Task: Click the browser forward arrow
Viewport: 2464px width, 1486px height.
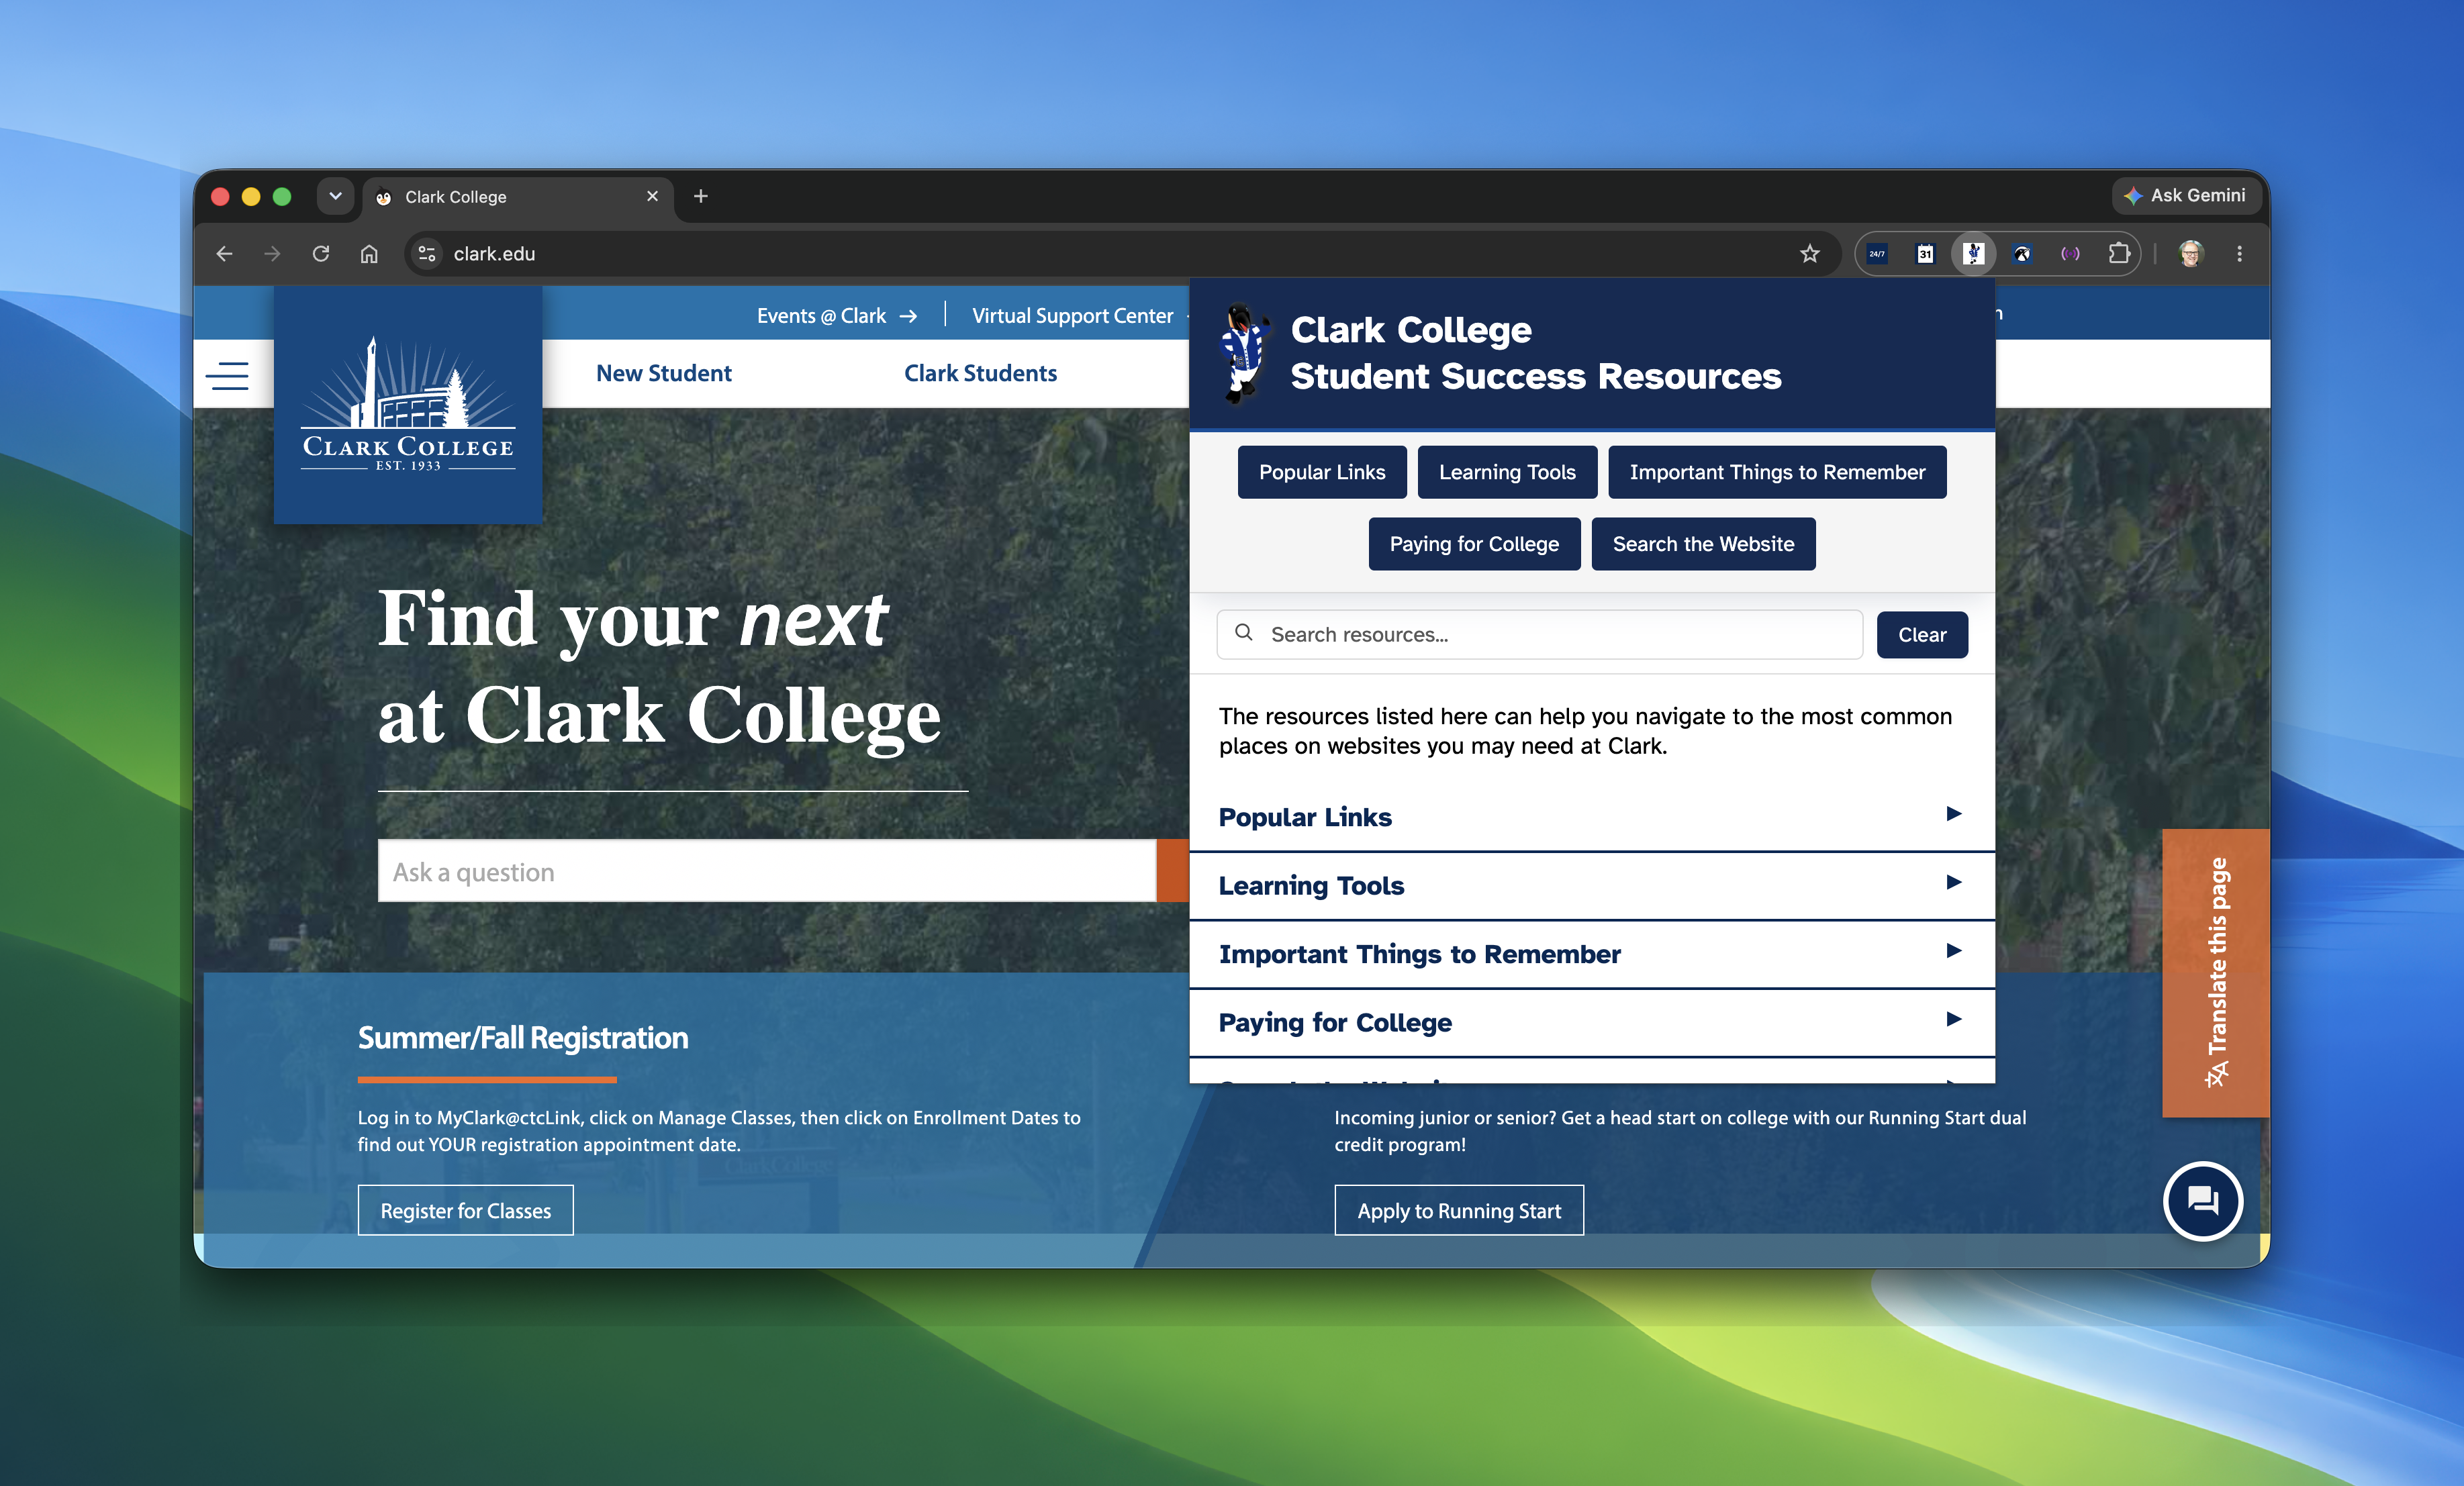Action: tap(272, 254)
